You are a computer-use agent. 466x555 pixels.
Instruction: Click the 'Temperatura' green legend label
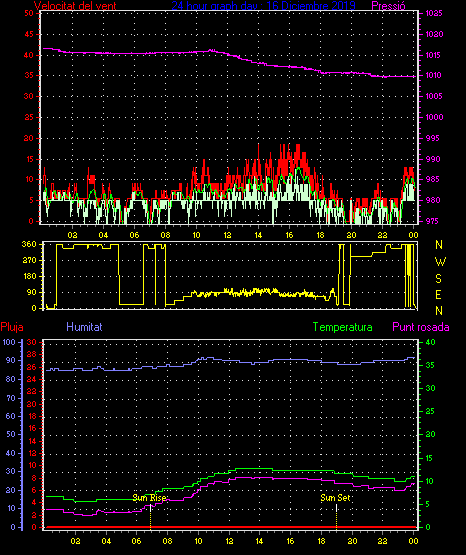coord(342,327)
